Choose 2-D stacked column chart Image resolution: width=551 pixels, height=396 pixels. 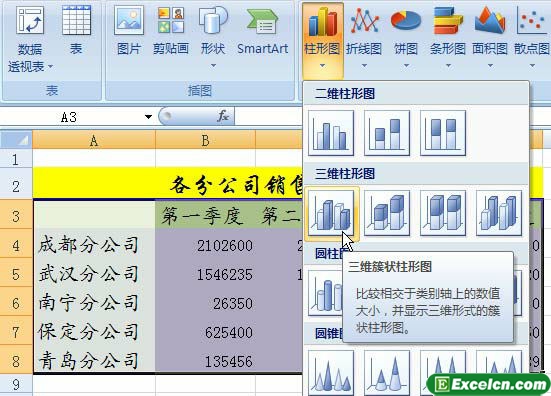[387, 133]
